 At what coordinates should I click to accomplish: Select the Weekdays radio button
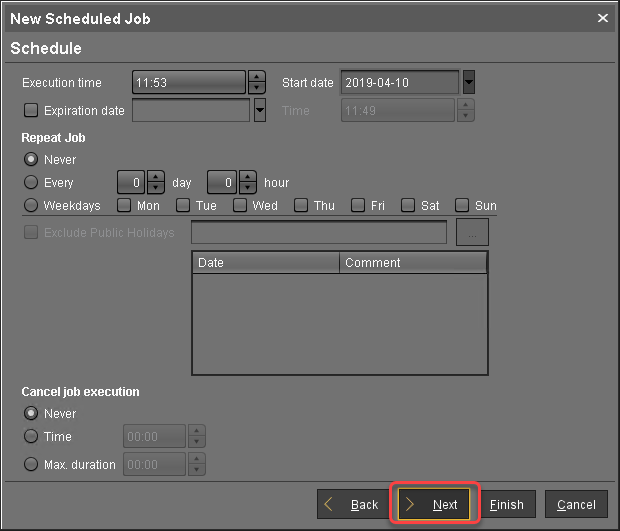[31, 206]
